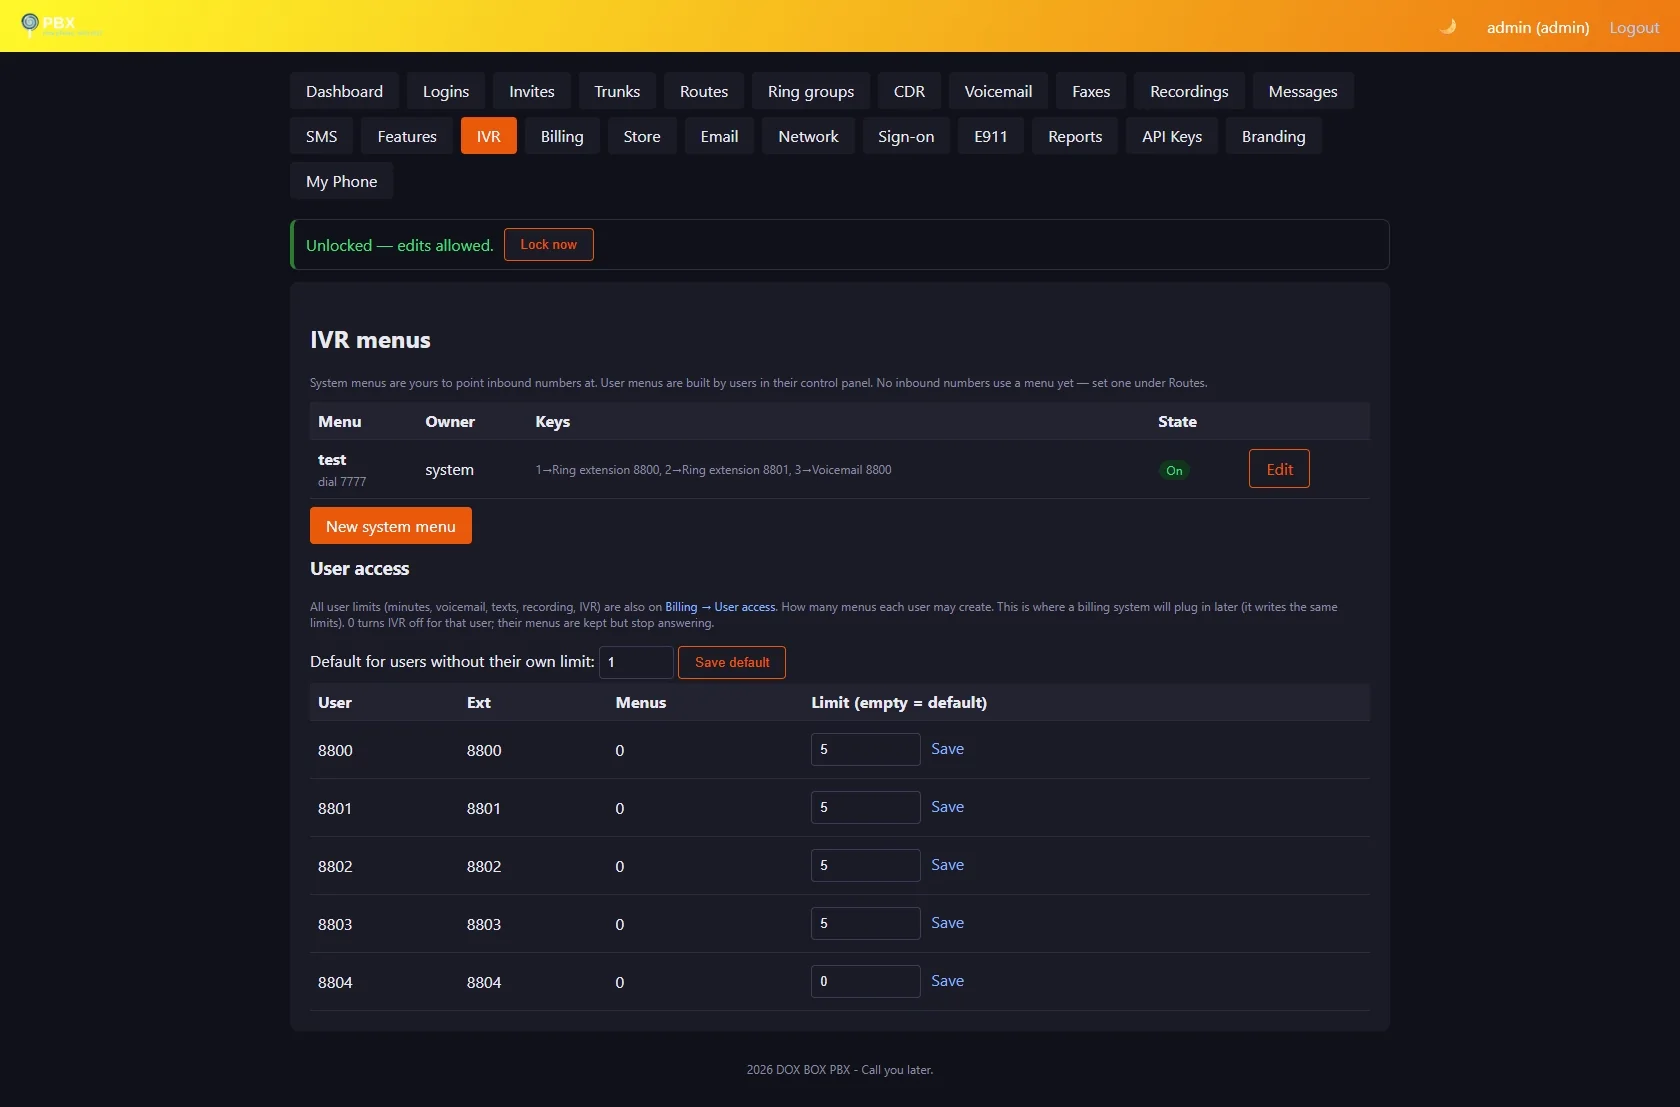Go to the Sign-on tab

coord(906,136)
